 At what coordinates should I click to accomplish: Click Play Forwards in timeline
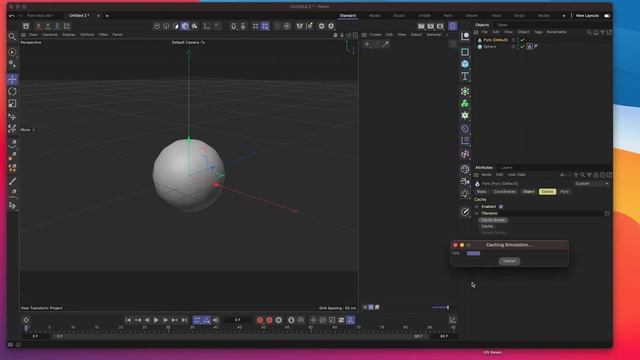pyautogui.click(x=156, y=320)
